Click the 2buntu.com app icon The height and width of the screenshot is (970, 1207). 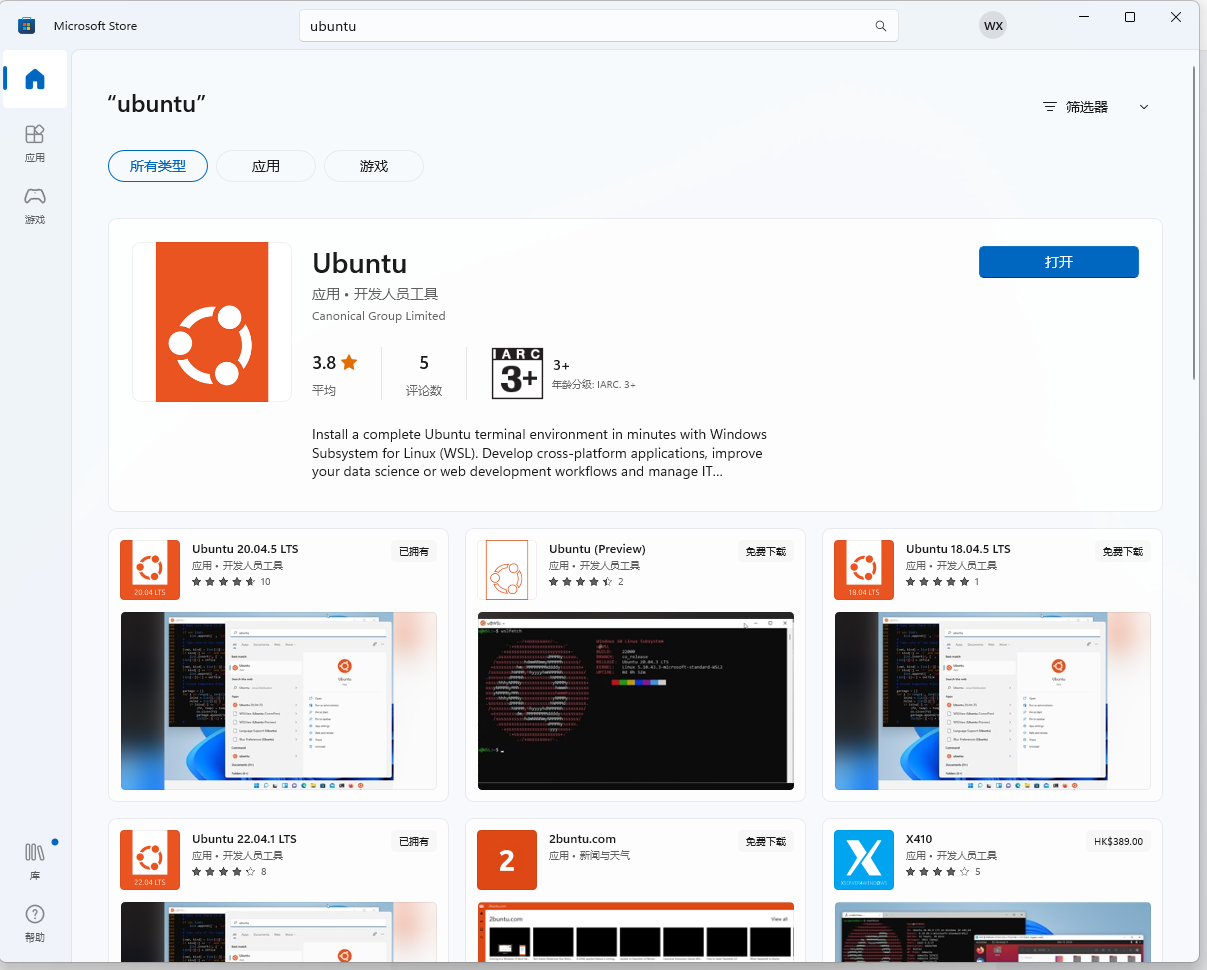507,860
